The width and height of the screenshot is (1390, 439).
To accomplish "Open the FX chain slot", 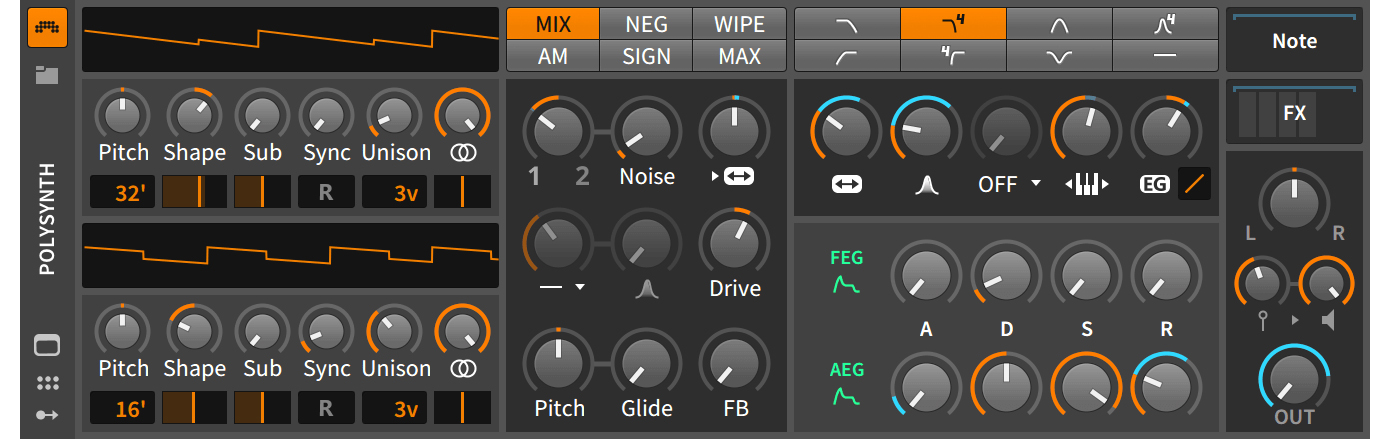I will 1294,113.
